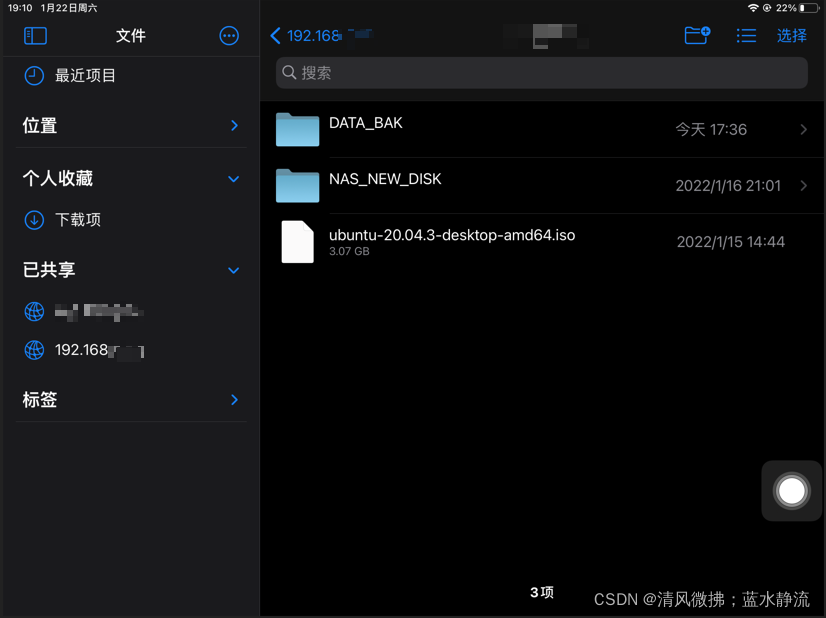The image size is (826, 618).
Task: Open the blurred shared server globe icon
Action: pos(34,311)
